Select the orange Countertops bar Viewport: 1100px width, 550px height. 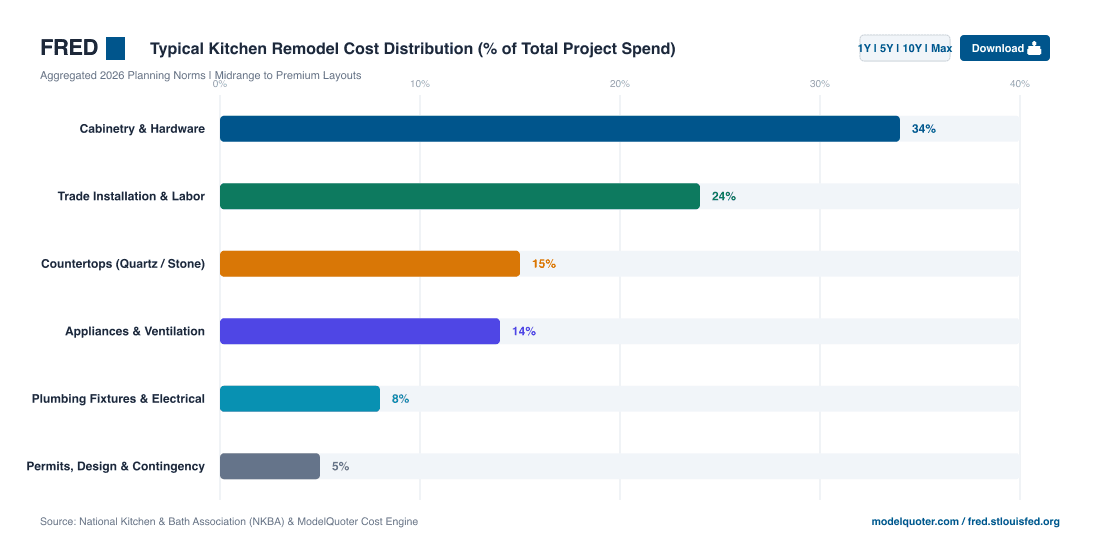(x=370, y=264)
